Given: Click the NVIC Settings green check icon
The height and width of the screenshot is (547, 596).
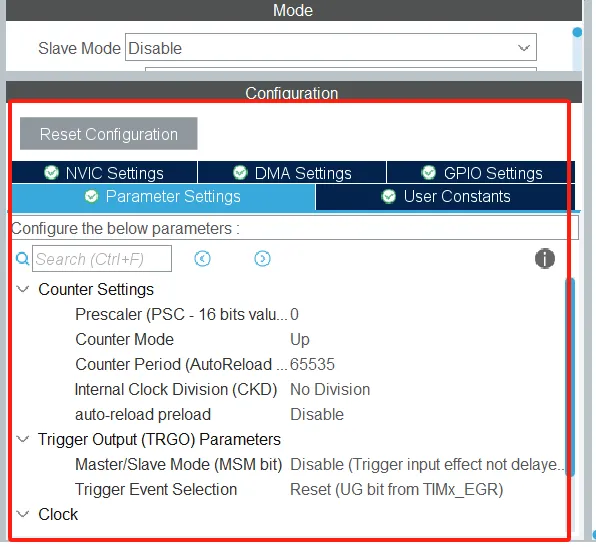Looking at the screenshot, I should pos(51,173).
